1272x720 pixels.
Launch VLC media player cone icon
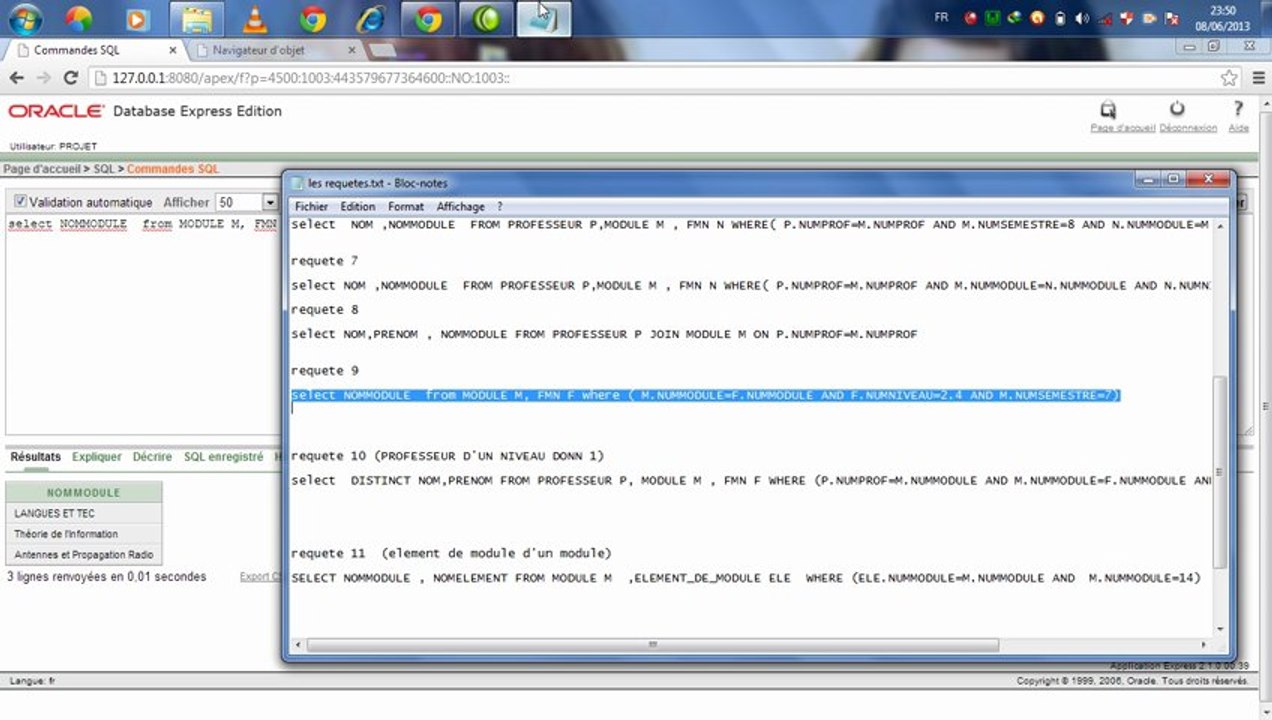pyautogui.click(x=255, y=18)
